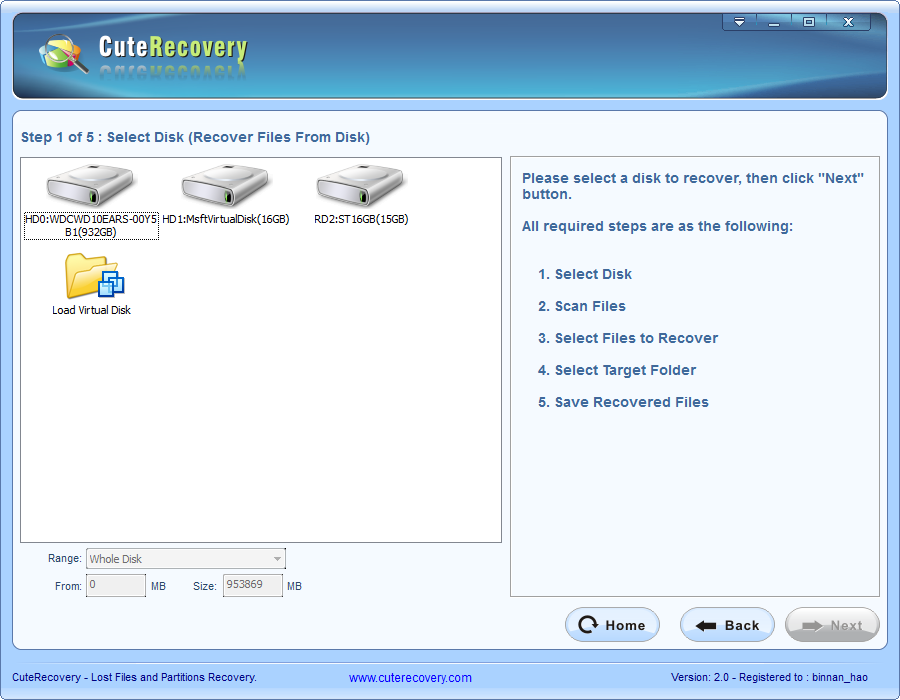Click the HD1:MsftVirtualDisk(16GB) label

[226, 219]
